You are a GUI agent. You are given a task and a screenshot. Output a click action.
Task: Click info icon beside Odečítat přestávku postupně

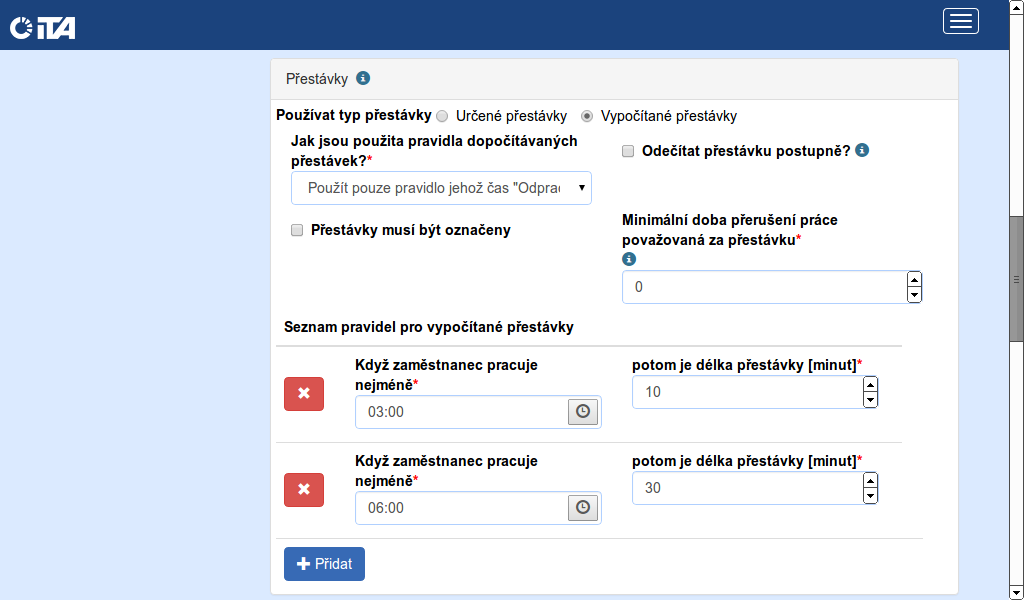862,151
